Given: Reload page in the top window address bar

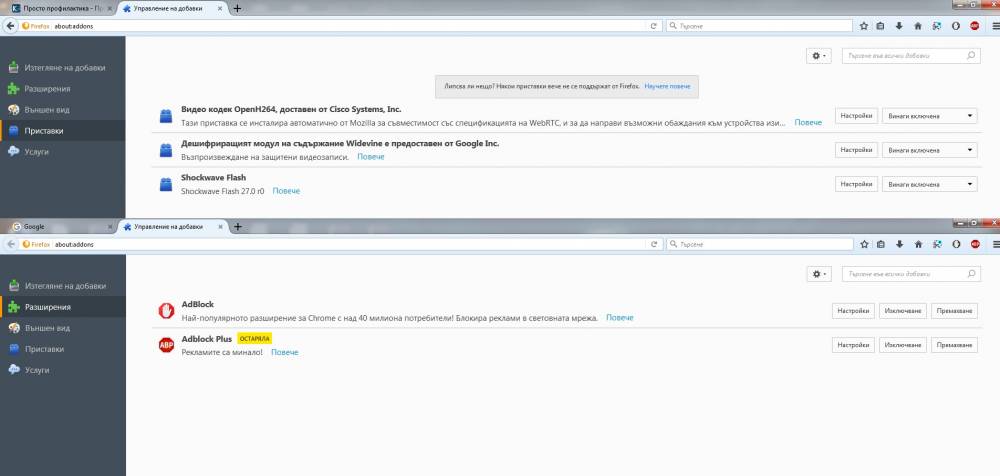Looking at the screenshot, I should (x=653, y=26).
